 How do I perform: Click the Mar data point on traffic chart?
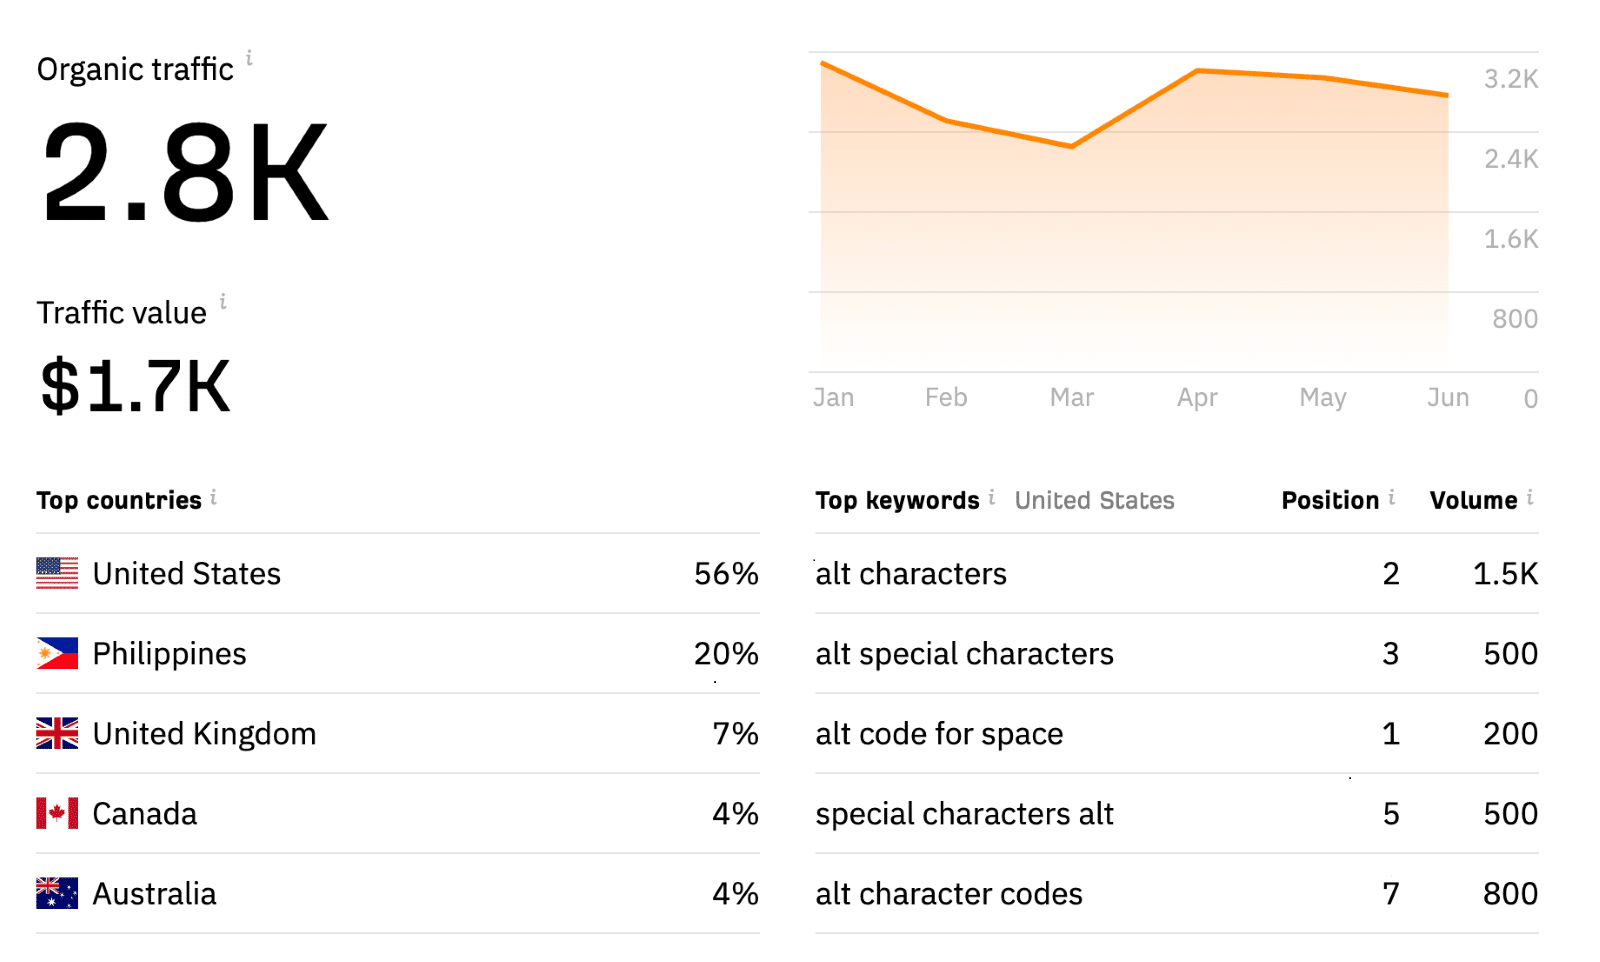click(x=1072, y=146)
